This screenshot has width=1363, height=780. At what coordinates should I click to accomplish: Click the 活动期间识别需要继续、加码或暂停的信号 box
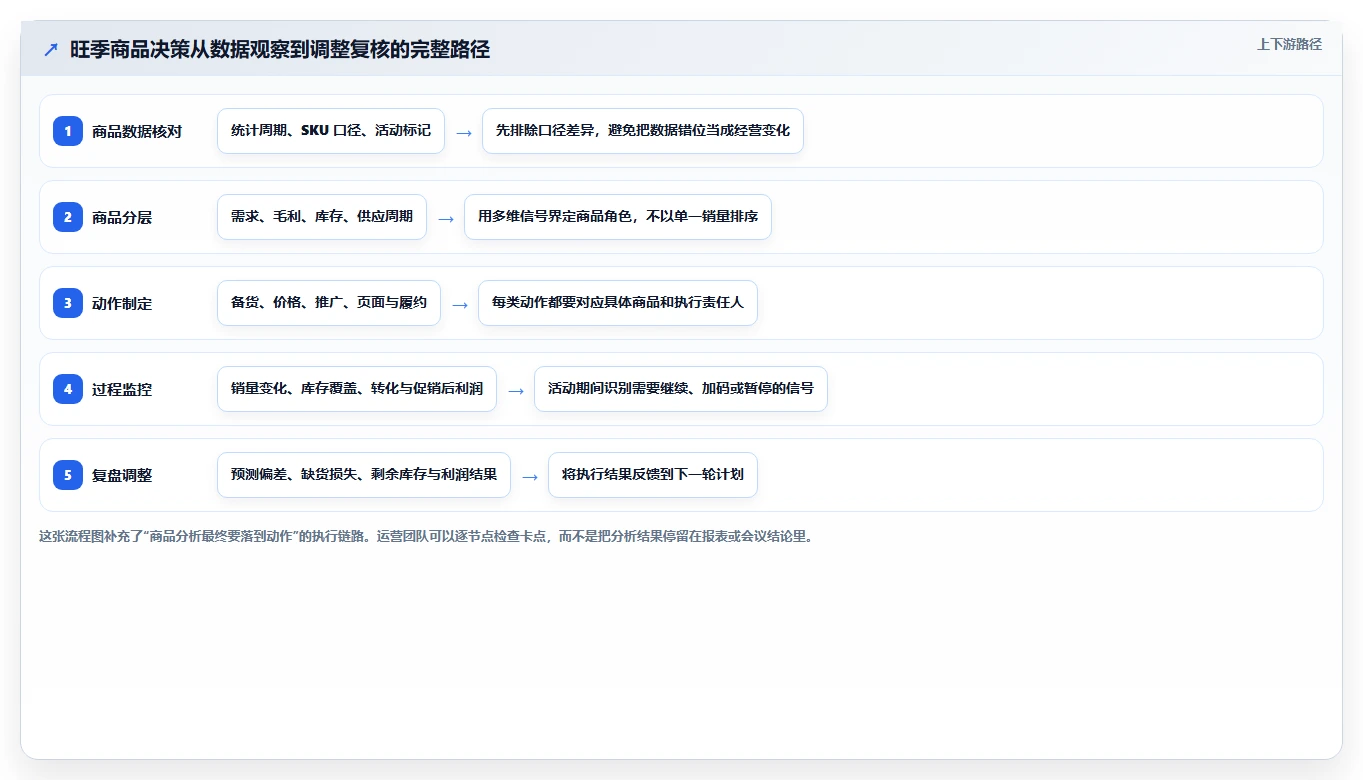click(x=681, y=389)
